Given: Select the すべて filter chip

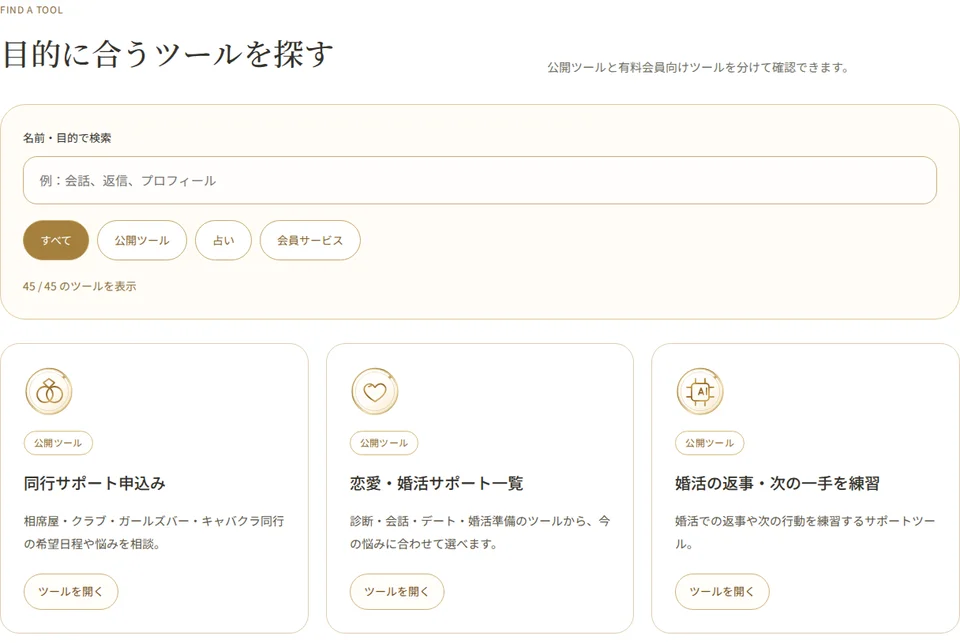Looking at the screenshot, I should [x=56, y=240].
